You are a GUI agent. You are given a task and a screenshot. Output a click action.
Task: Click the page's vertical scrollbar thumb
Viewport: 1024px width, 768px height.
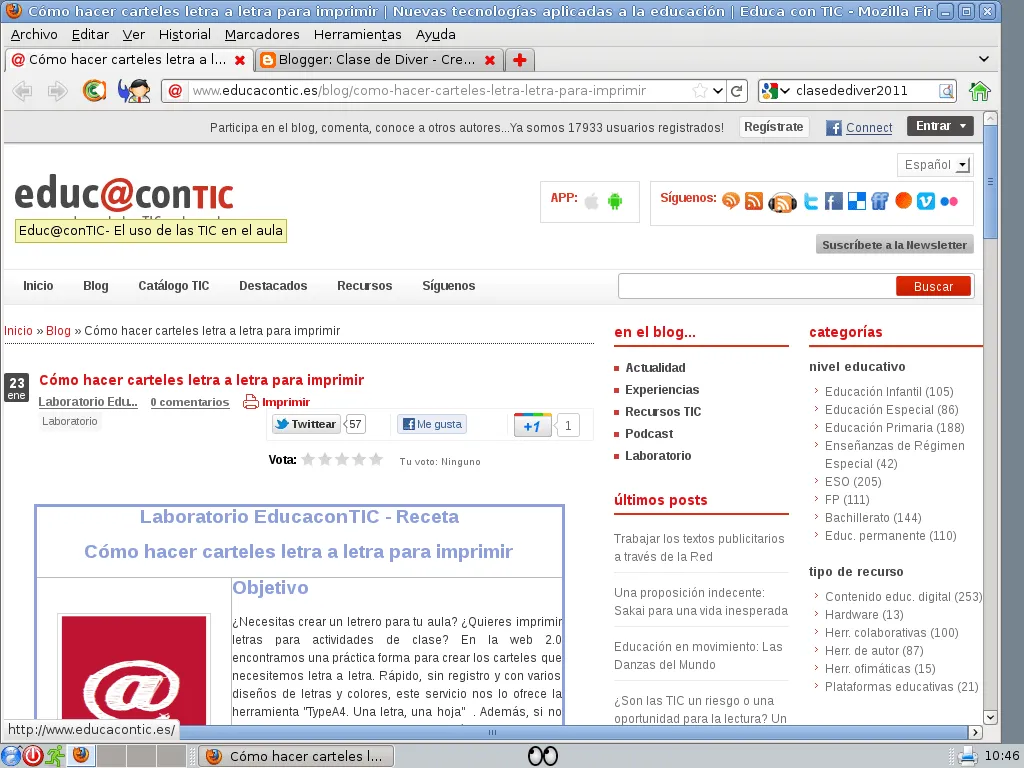tap(990, 183)
